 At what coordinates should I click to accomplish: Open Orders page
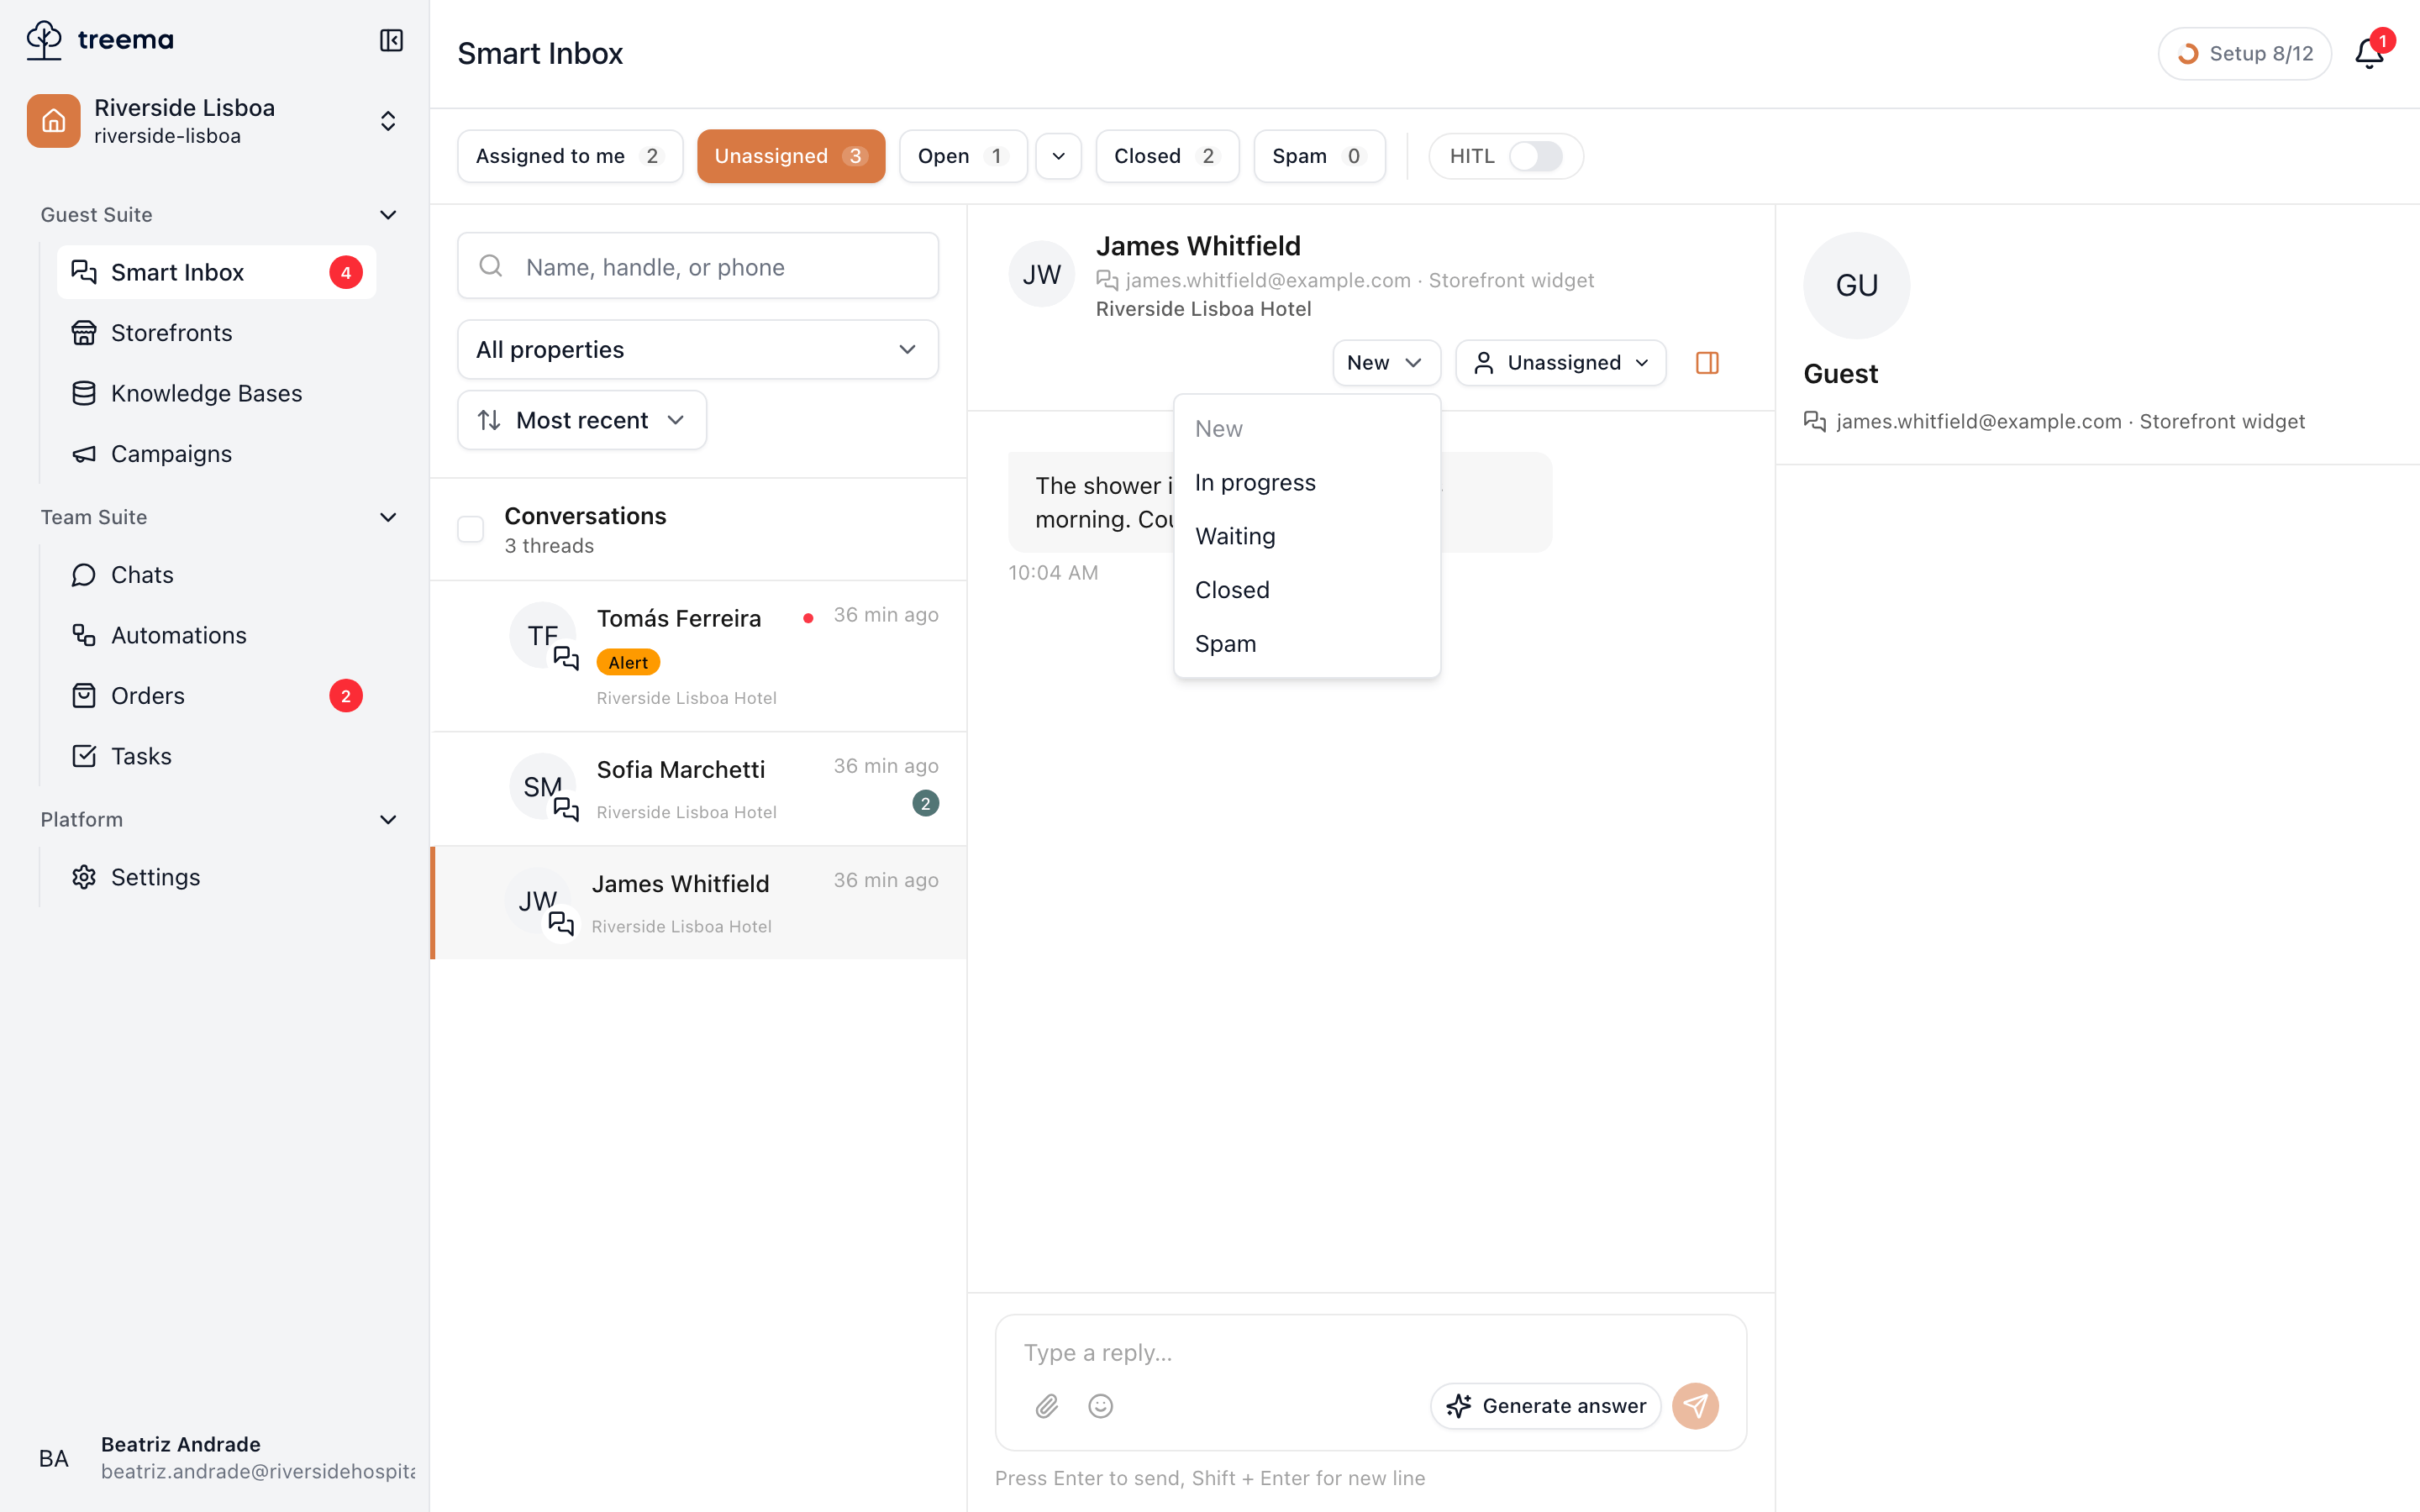point(216,696)
